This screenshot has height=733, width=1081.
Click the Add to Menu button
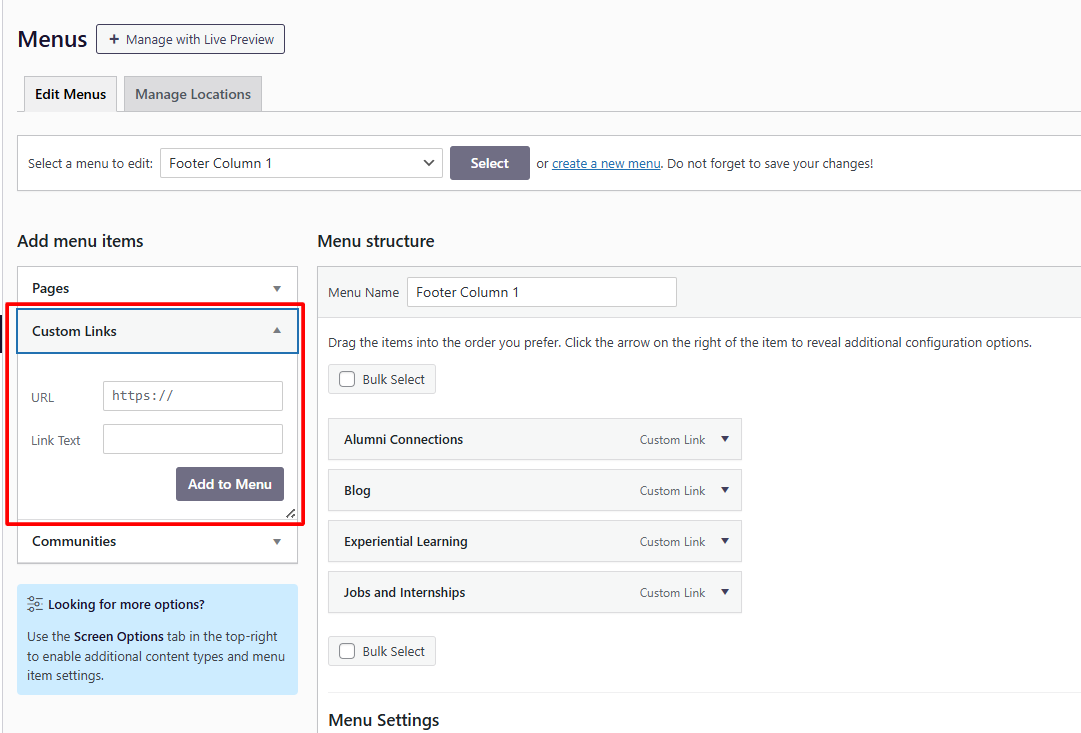pyautogui.click(x=230, y=484)
